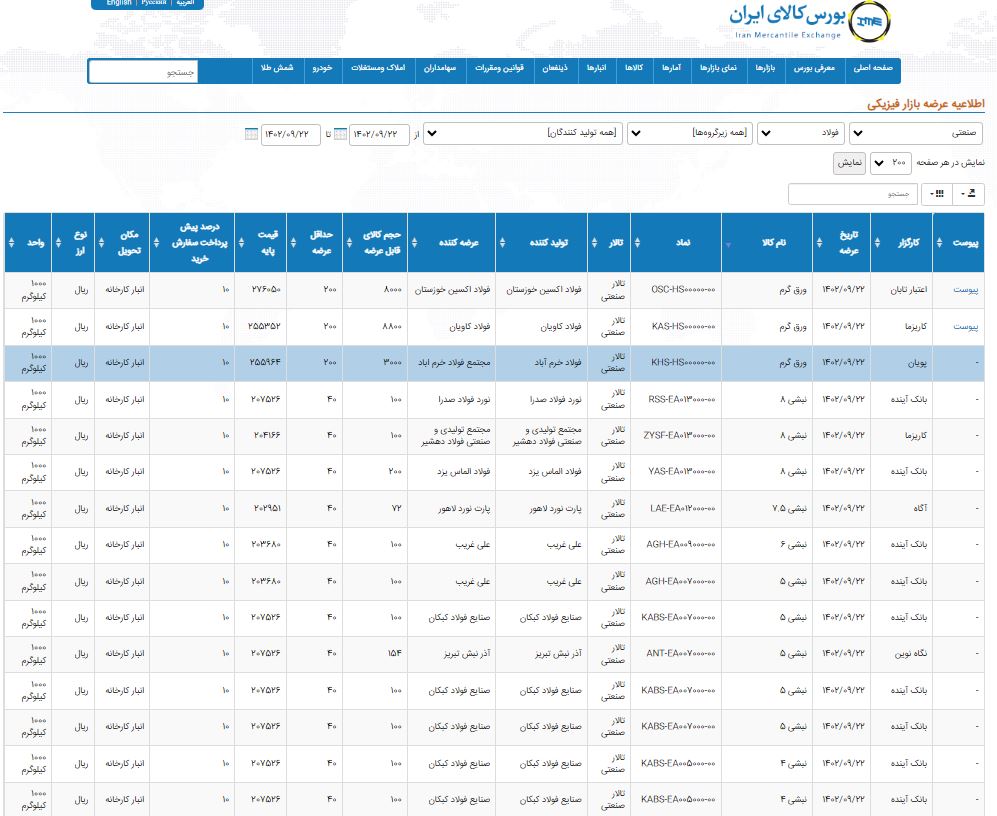Click the اطلاعیه عرضه بازار فیزیکی heading
The width and height of the screenshot is (997, 816).
(x=925, y=104)
